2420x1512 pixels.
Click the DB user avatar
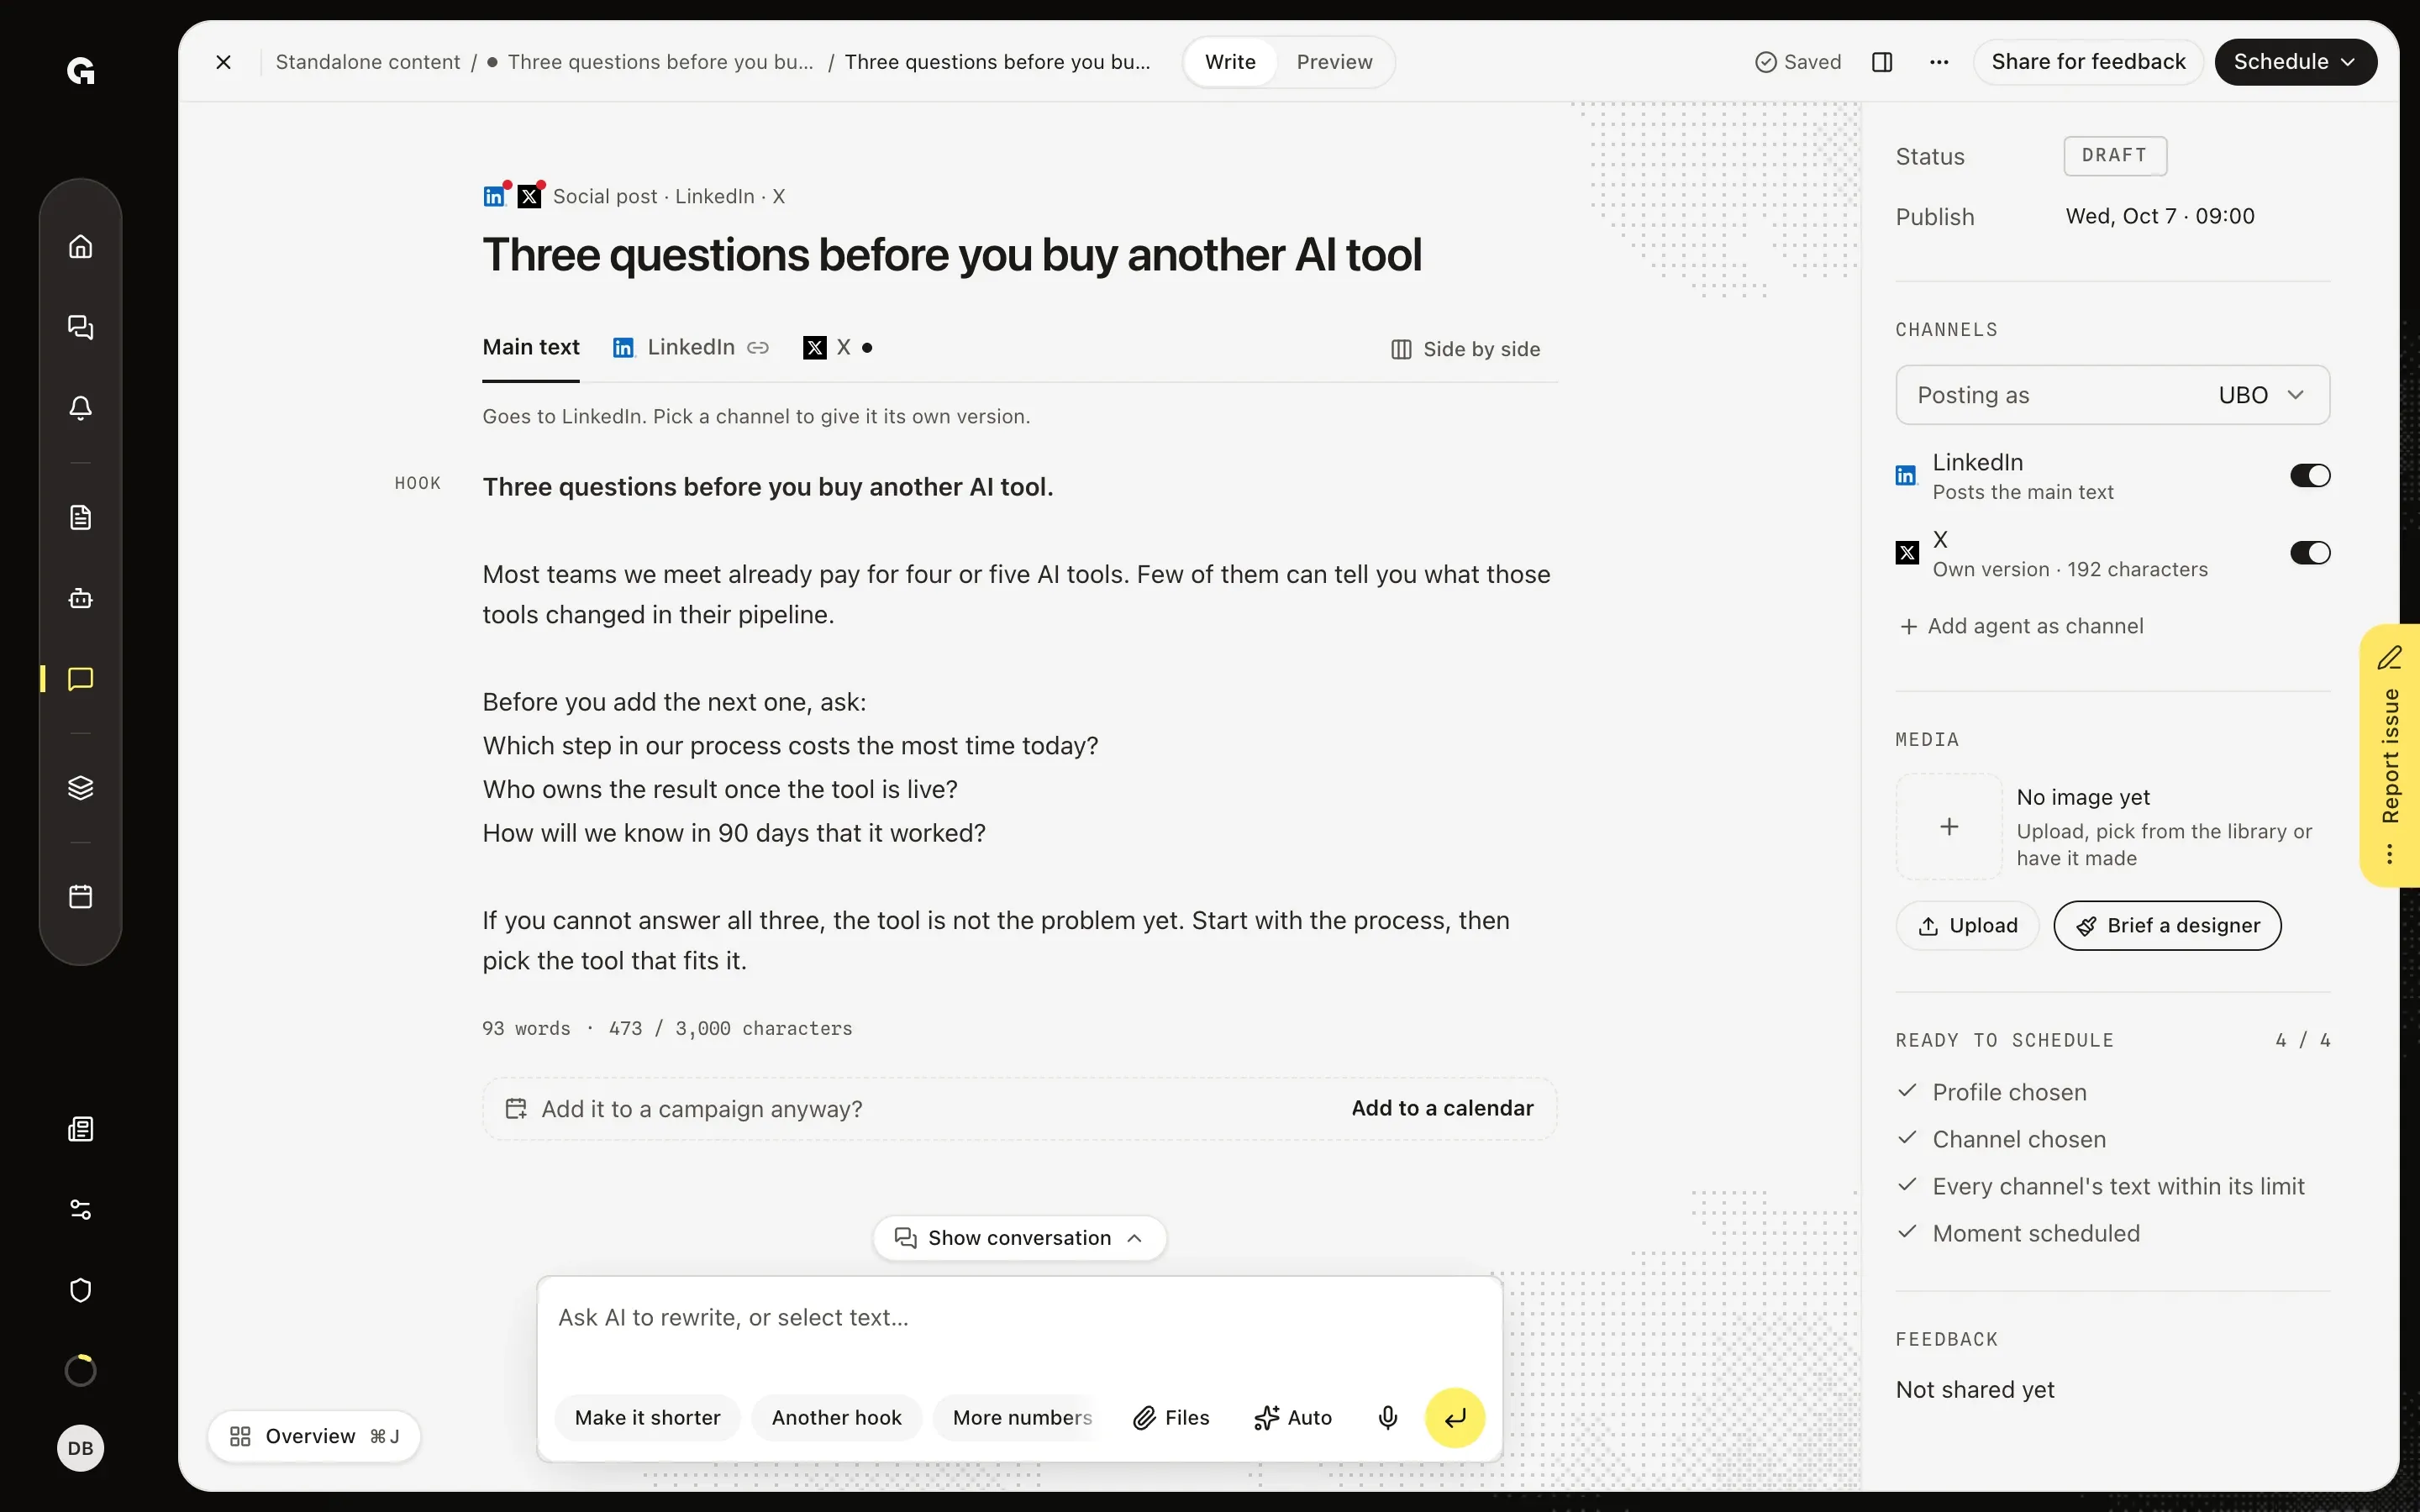(80, 1448)
